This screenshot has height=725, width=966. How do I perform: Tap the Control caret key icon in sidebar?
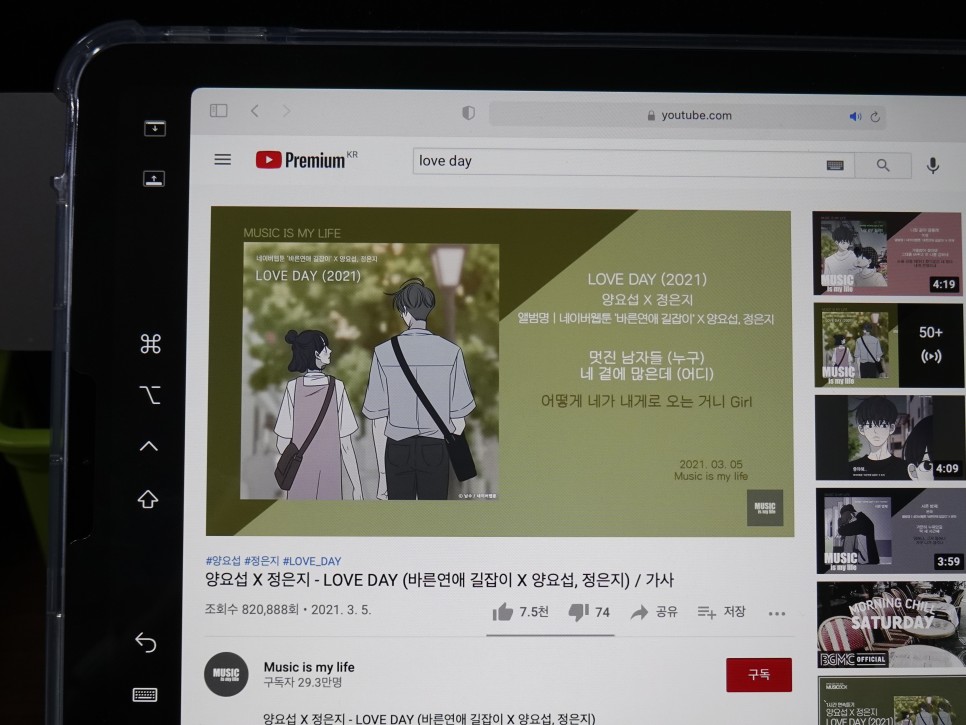(x=148, y=446)
